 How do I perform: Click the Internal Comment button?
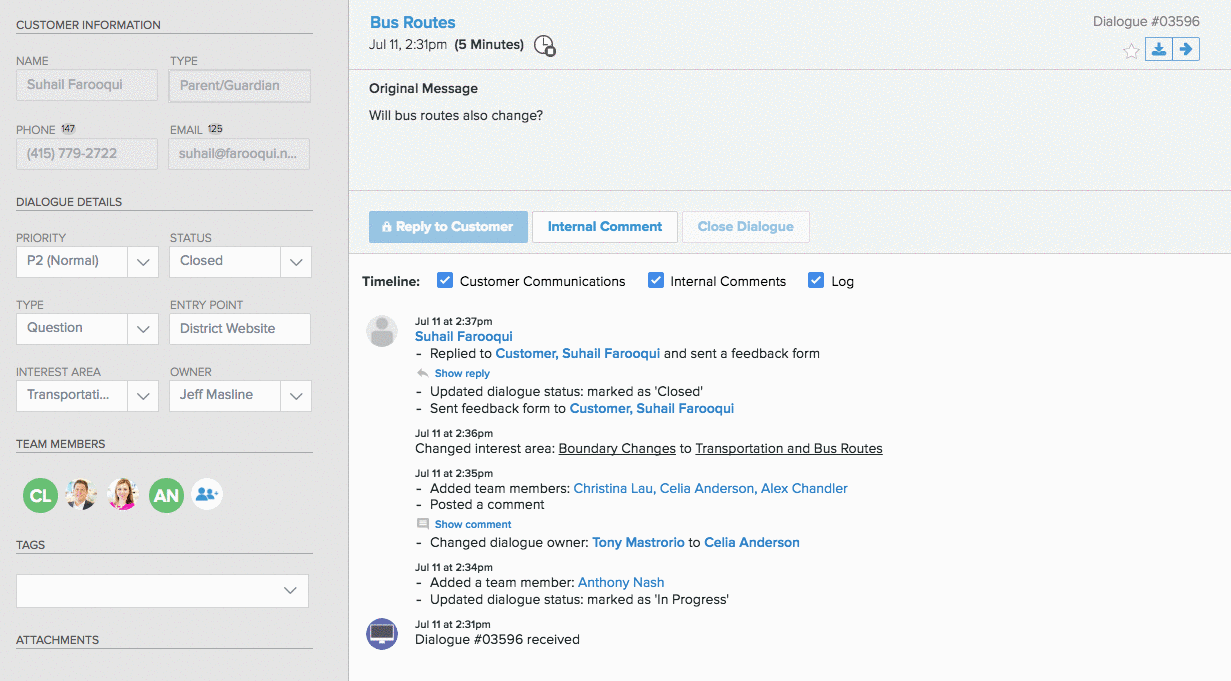point(604,227)
